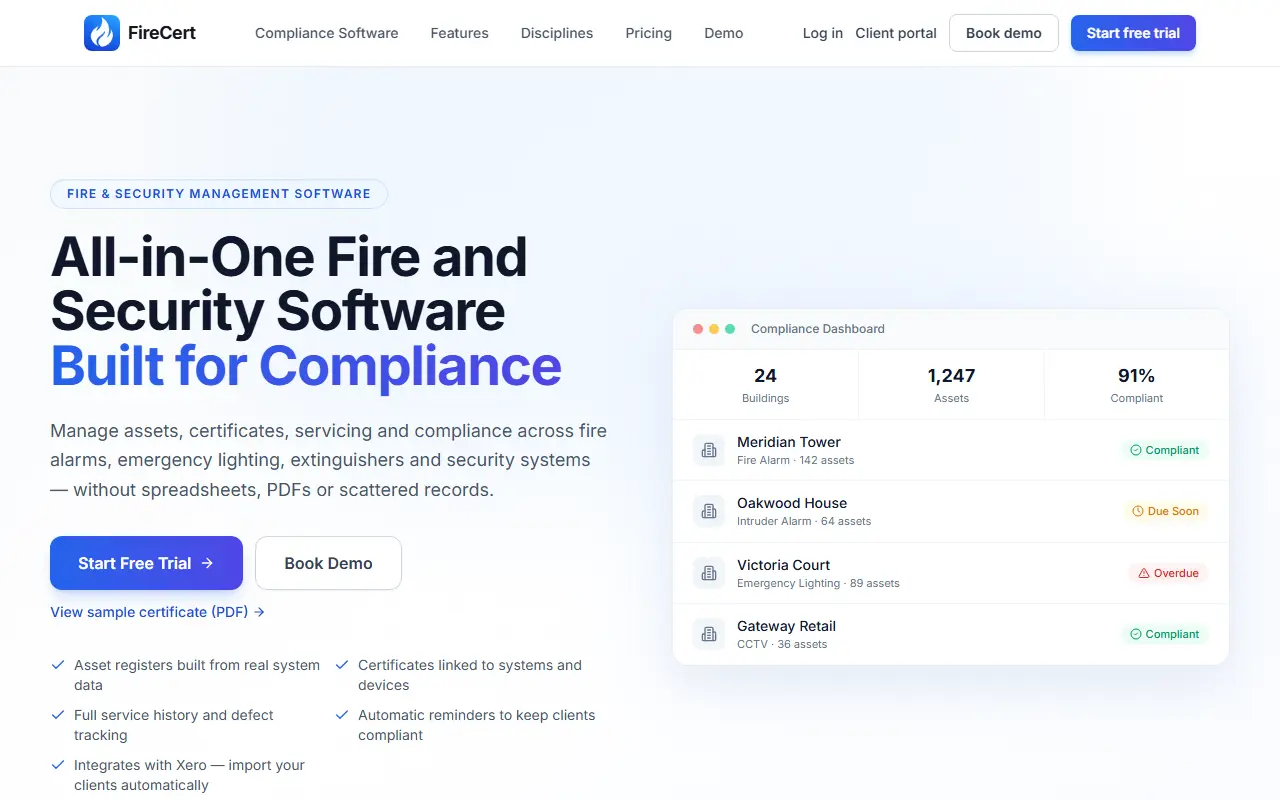
Task: Click the building icon beside Gateway Retail
Action: click(709, 634)
